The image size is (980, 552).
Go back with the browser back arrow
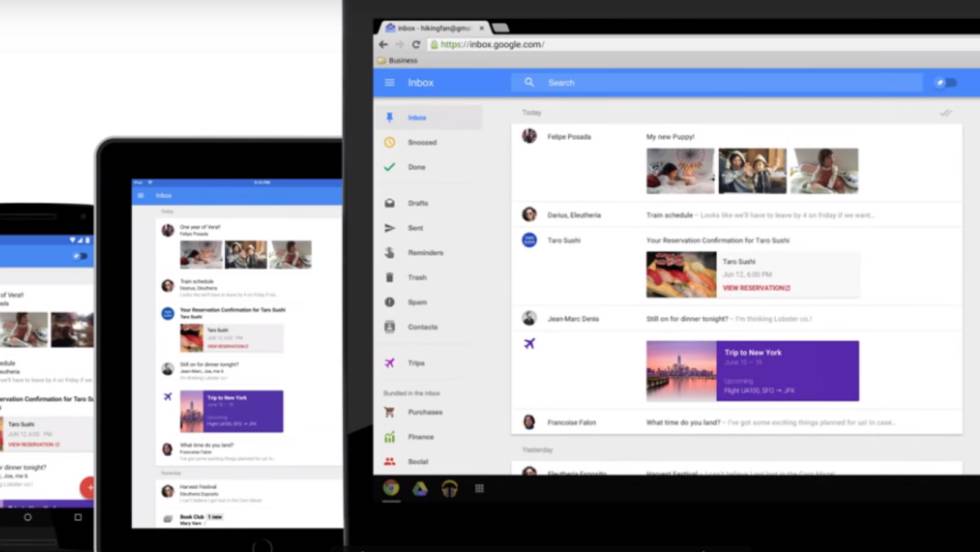[383, 44]
